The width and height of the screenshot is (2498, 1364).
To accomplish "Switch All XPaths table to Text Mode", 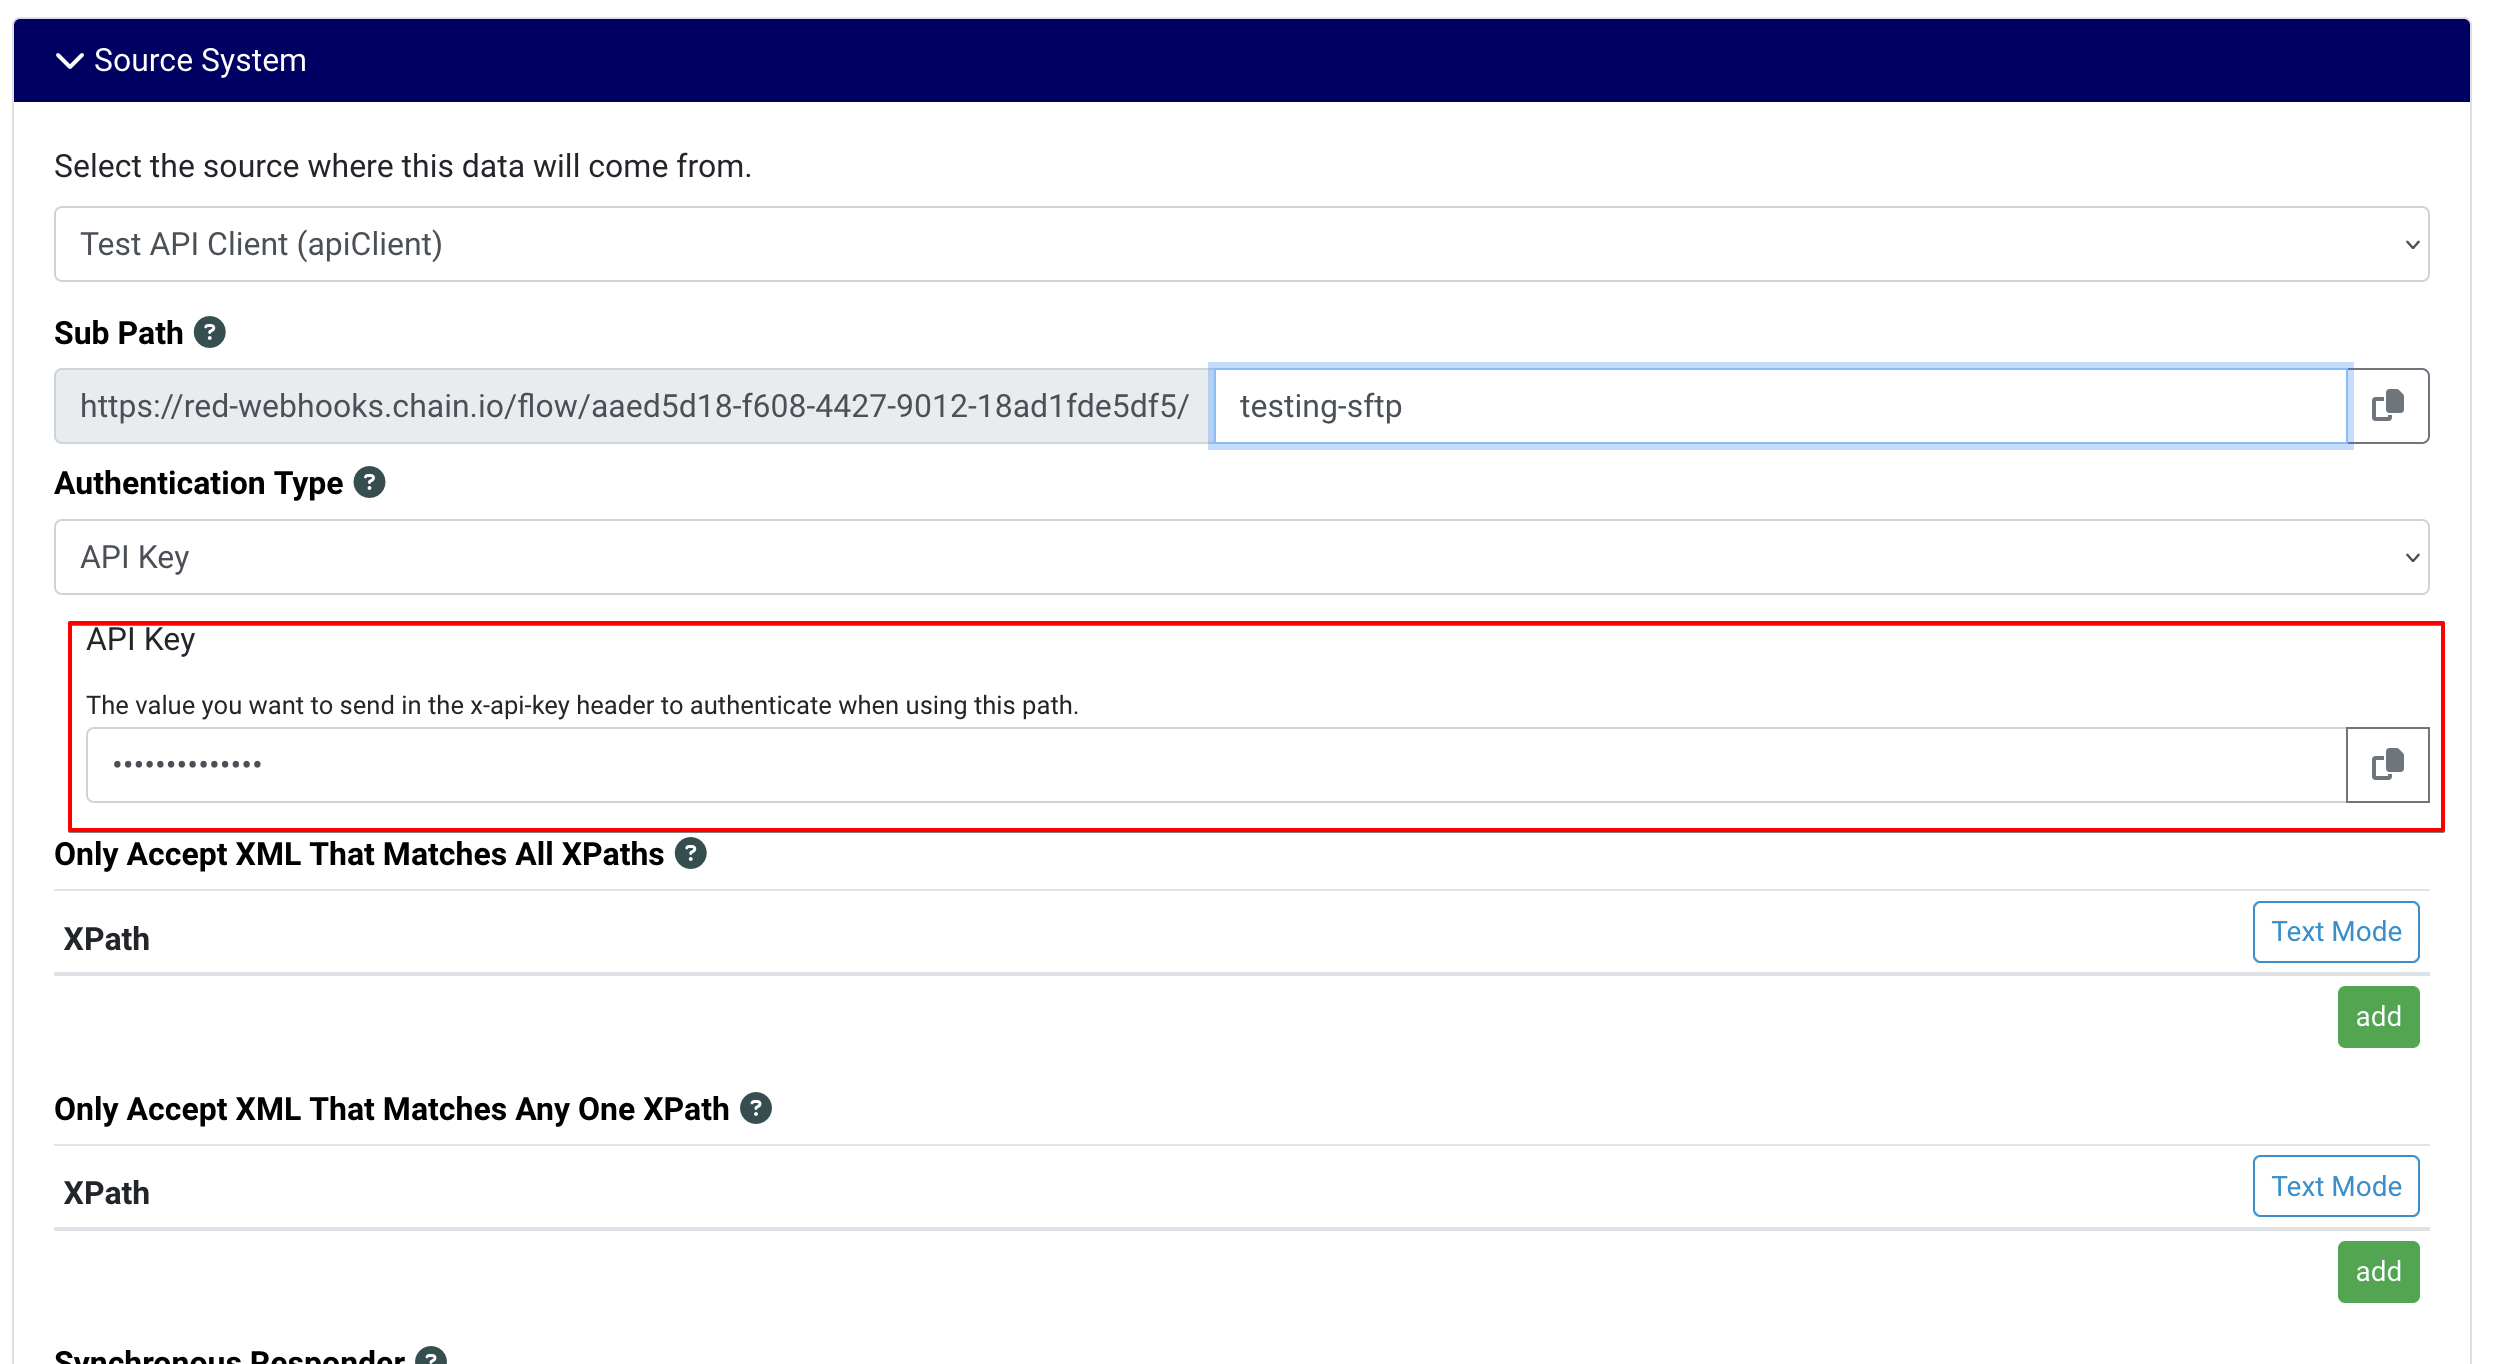I will point(2335,932).
